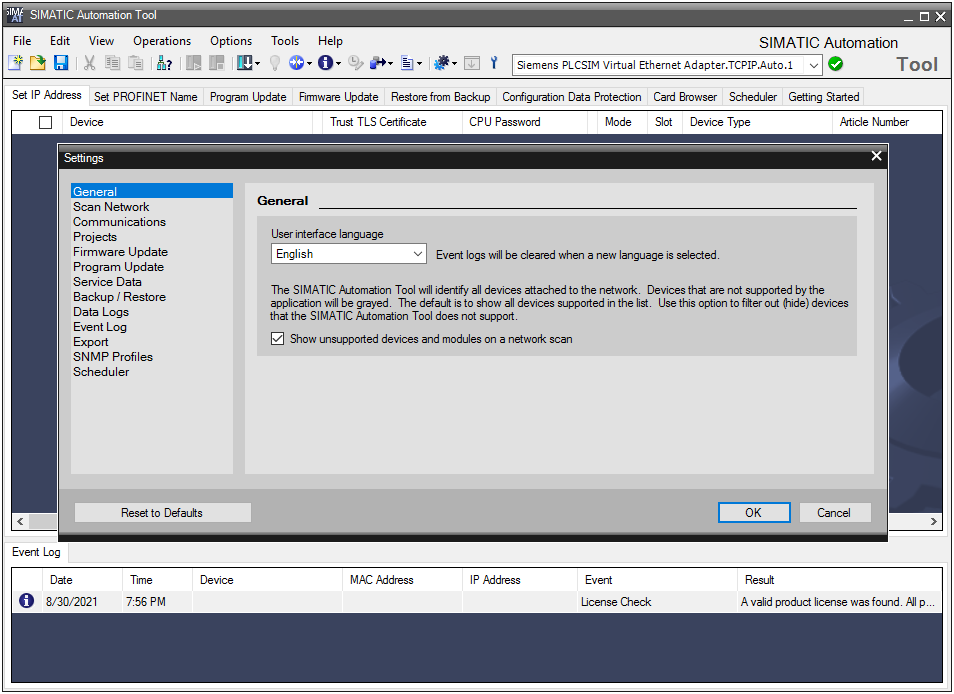The height and width of the screenshot is (694, 954).
Task: Click the STOP mode CPU icon
Action: (x=216, y=63)
